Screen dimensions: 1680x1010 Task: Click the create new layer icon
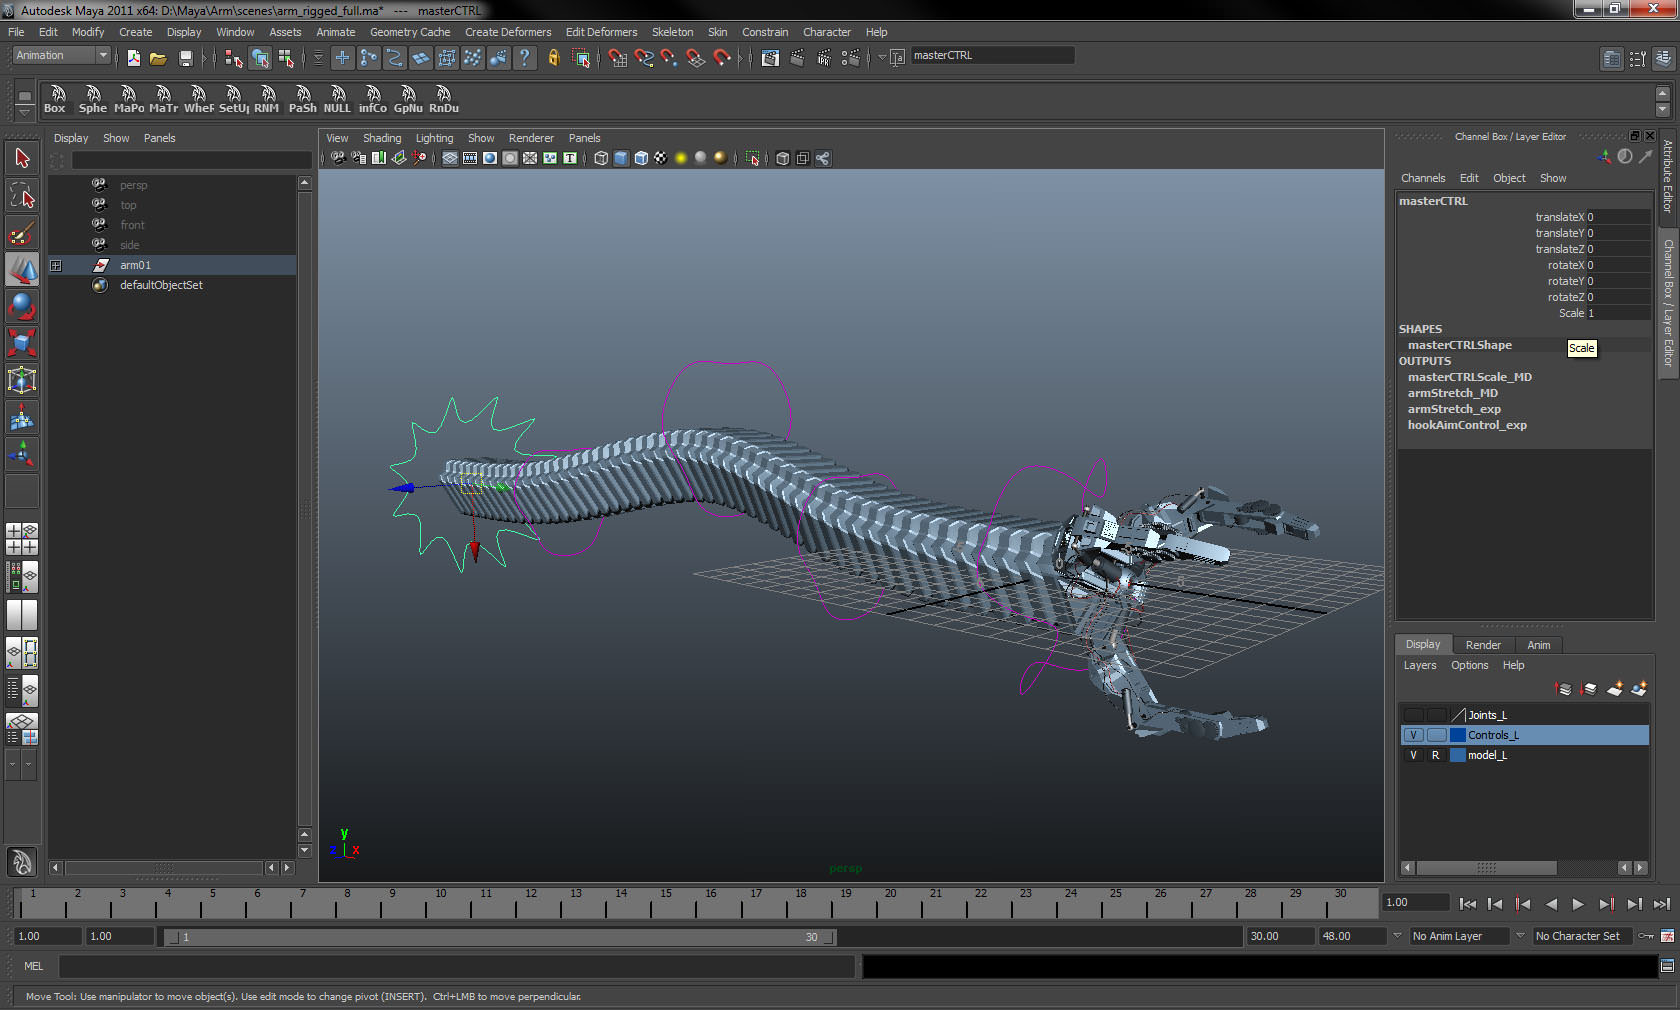pos(1615,689)
